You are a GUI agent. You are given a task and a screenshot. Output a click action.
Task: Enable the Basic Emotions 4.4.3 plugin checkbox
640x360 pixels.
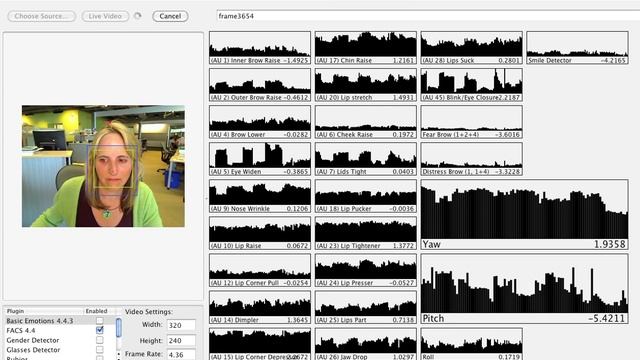(x=100, y=321)
